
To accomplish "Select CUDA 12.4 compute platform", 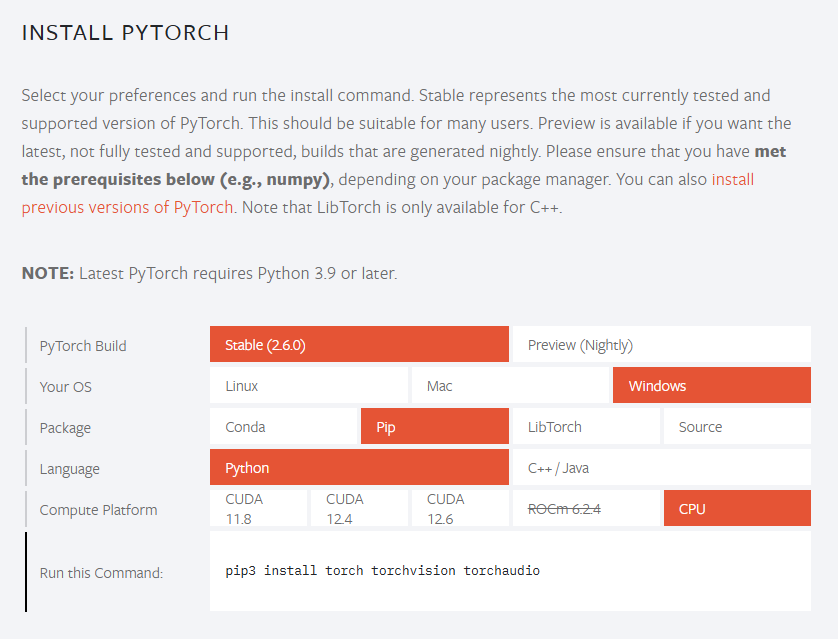I will (359, 508).
